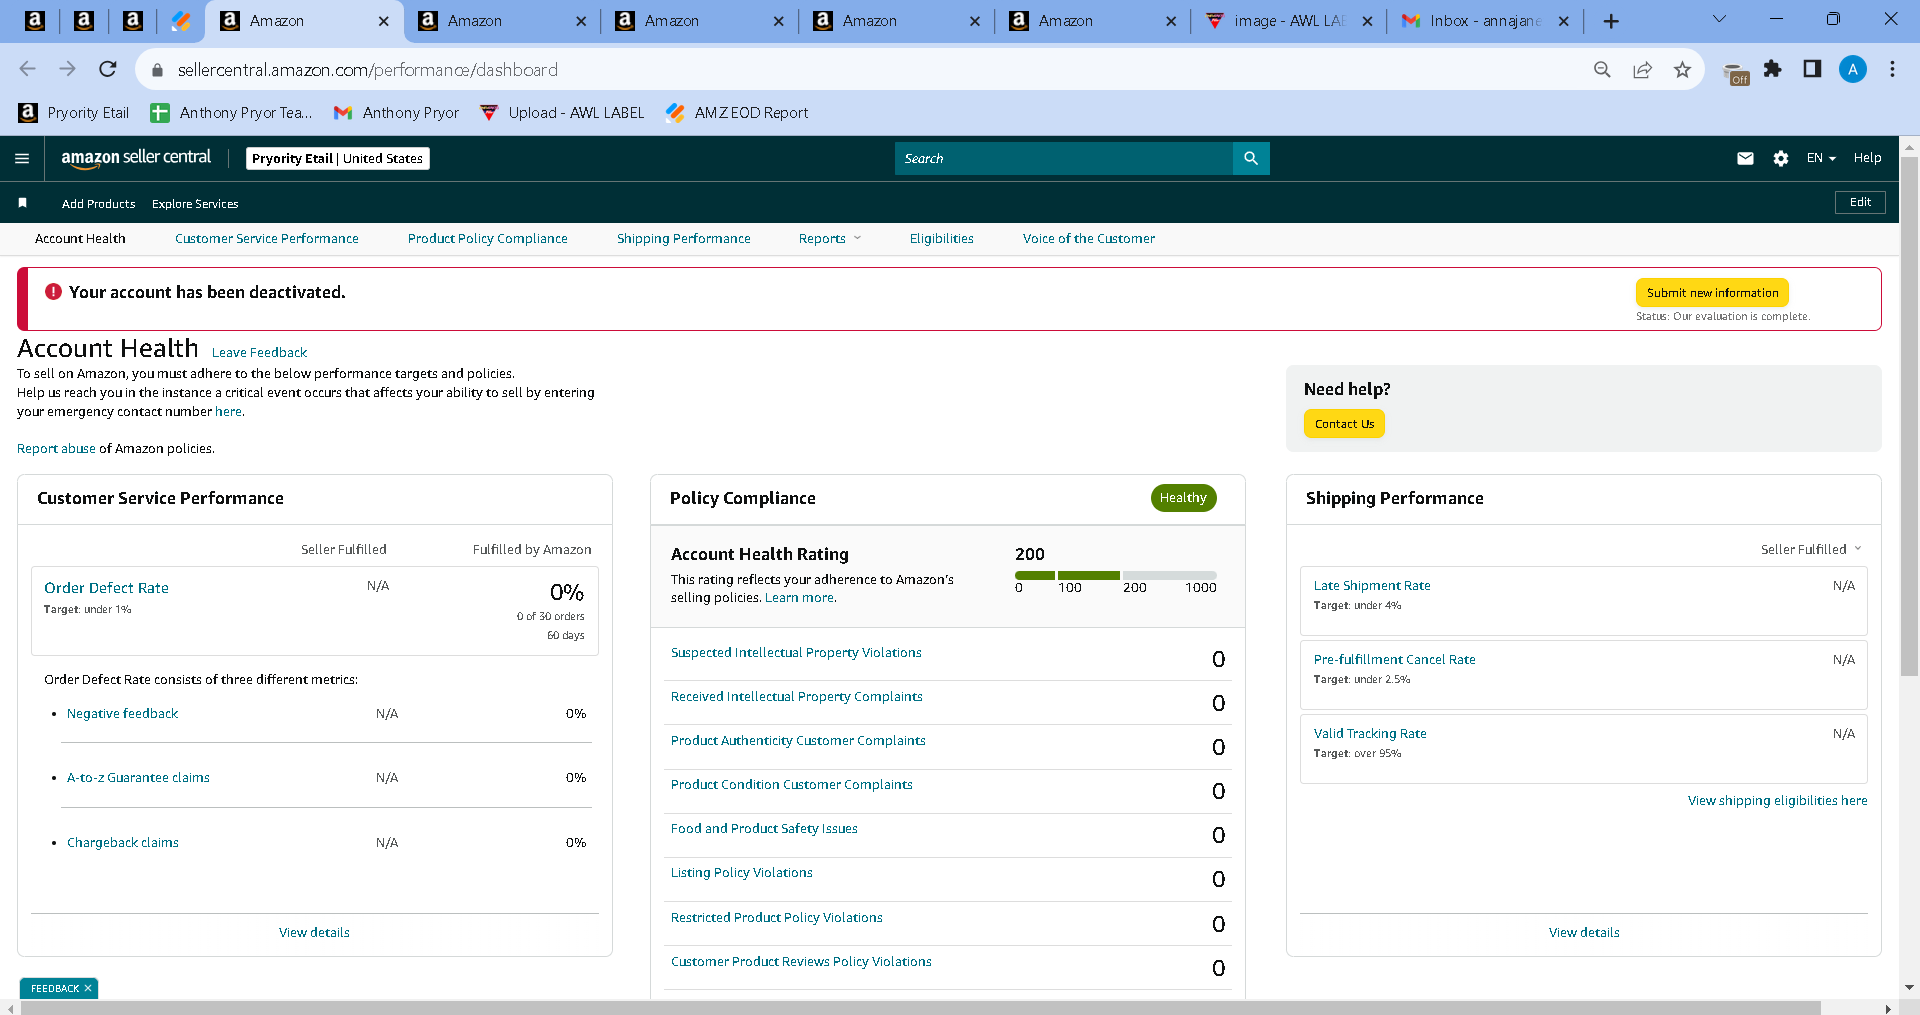Click the extension icon with the Off badge
Image resolution: width=1920 pixels, height=1015 pixels.
tap(1736, 73)
